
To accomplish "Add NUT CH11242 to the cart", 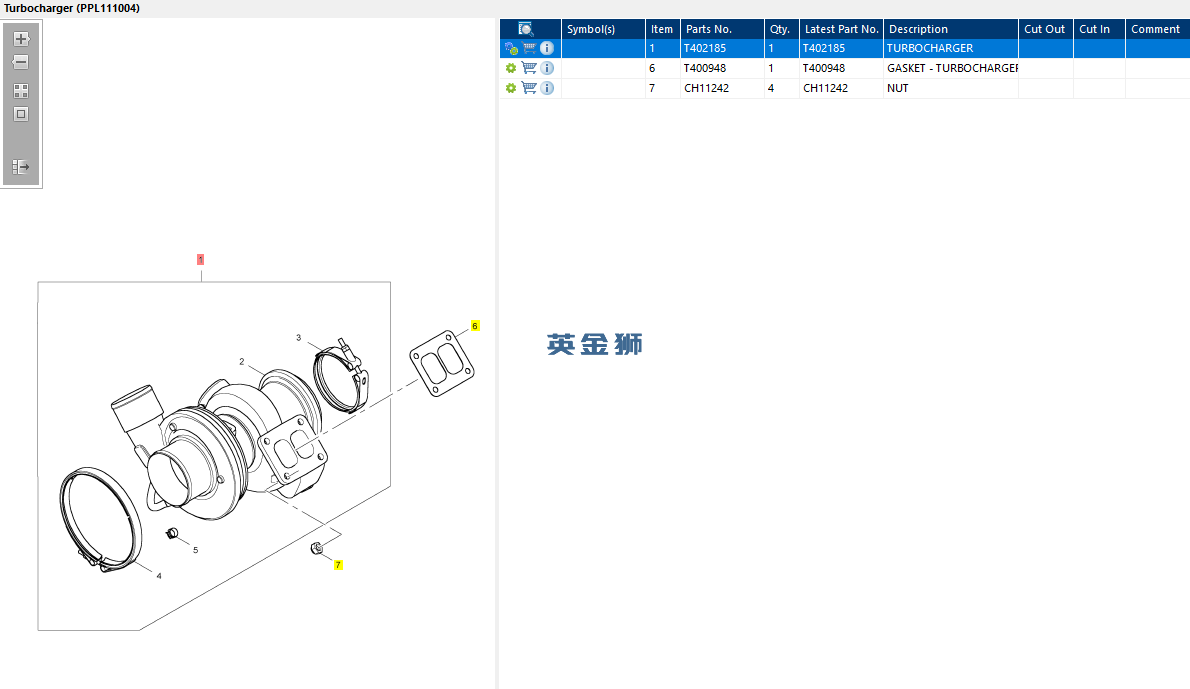I will pos(529,88).
